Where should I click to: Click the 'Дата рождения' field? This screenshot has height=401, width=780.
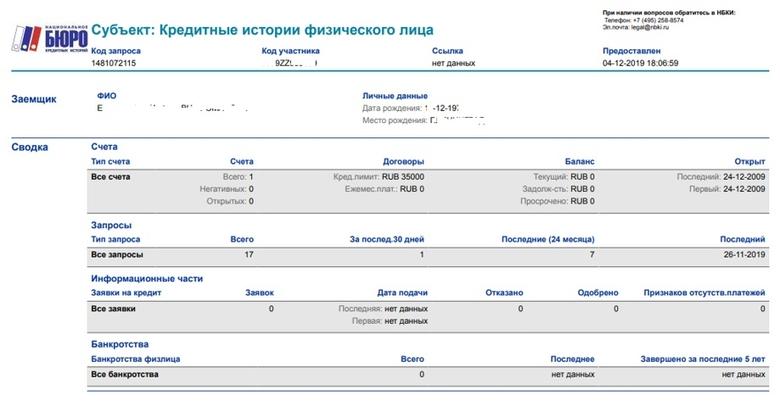point(410,108)
